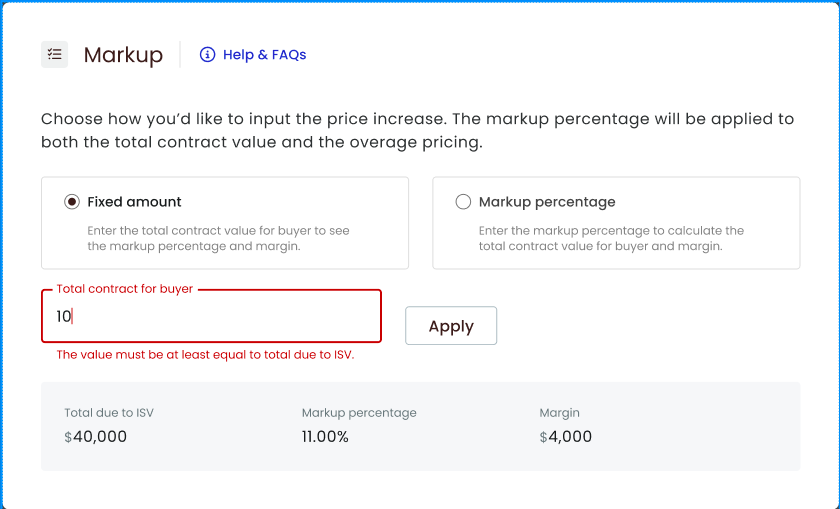Select the Fixed amount radio button
The width and height of the screenshot is (840, 509).
pos(72,202)
